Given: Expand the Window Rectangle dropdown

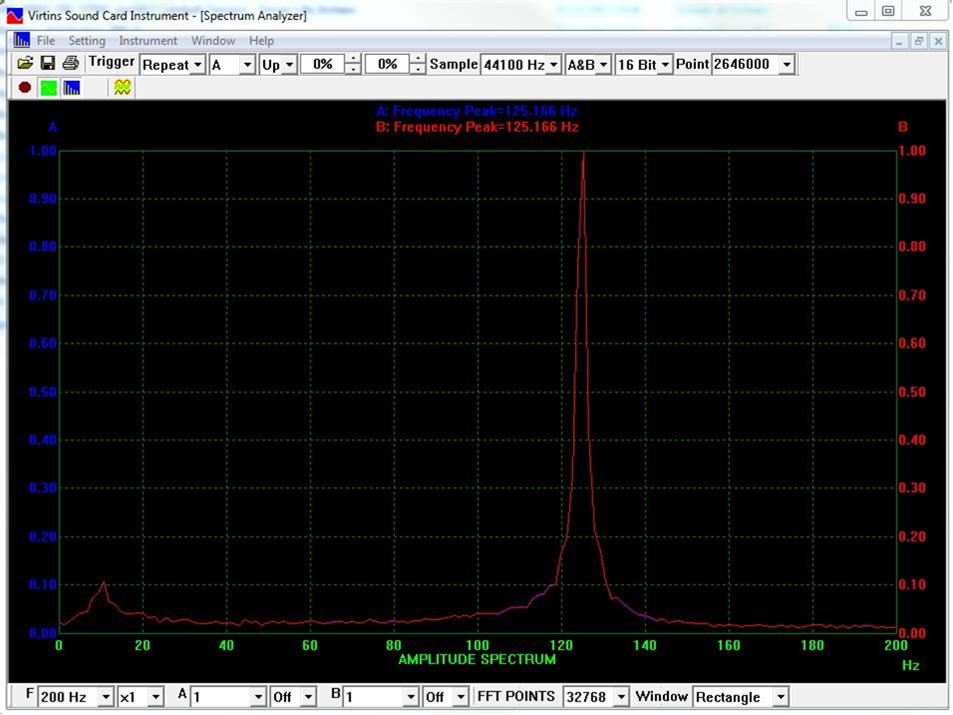Looking at the screenshot, I should click(780, 697).
